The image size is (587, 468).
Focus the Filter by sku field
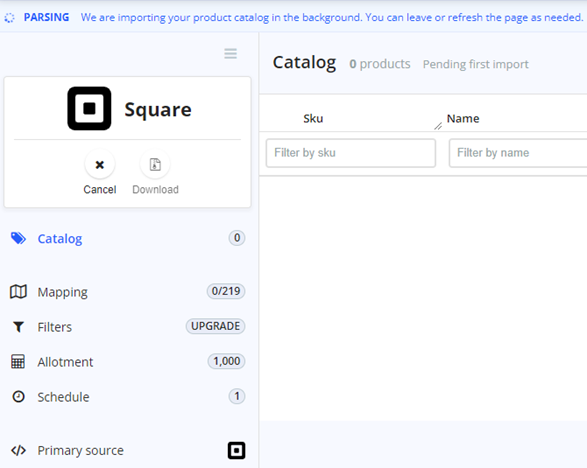tap(351, 153)
